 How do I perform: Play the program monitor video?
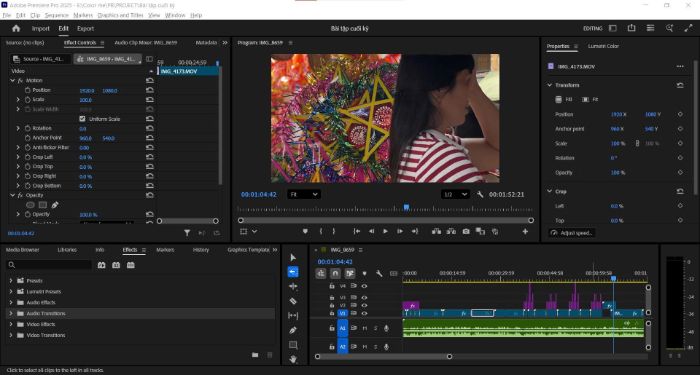pos(385,231)
